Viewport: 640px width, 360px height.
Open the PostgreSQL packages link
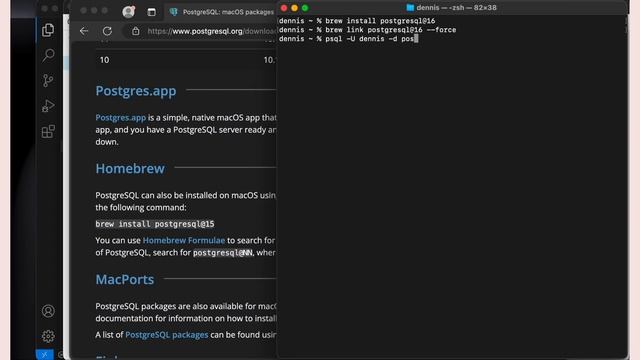click(167, 335)
